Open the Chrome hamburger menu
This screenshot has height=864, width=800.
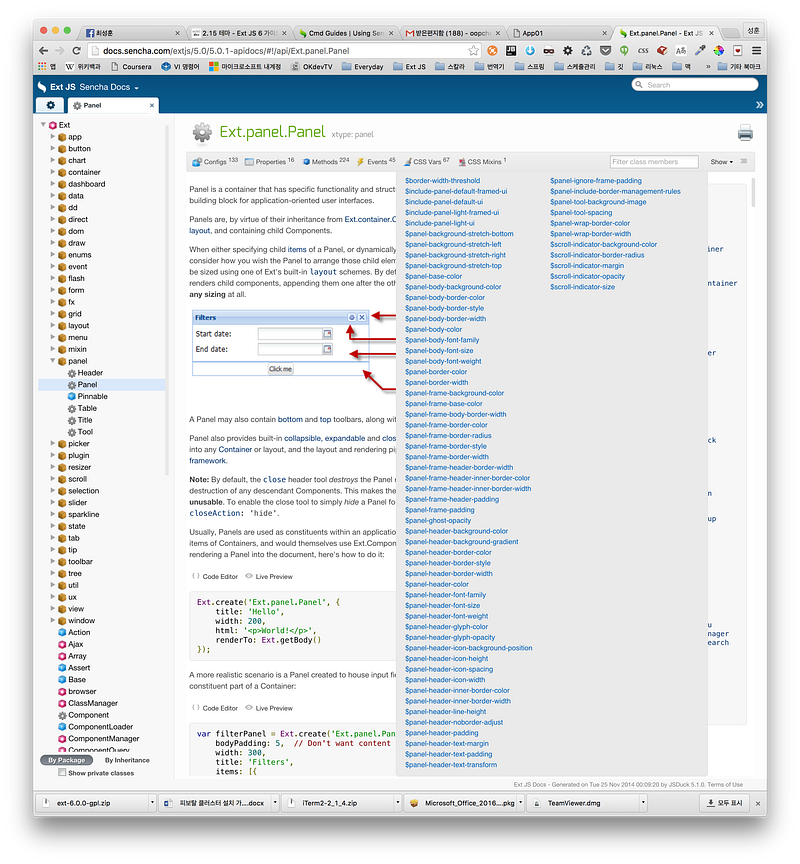point(756,51)
